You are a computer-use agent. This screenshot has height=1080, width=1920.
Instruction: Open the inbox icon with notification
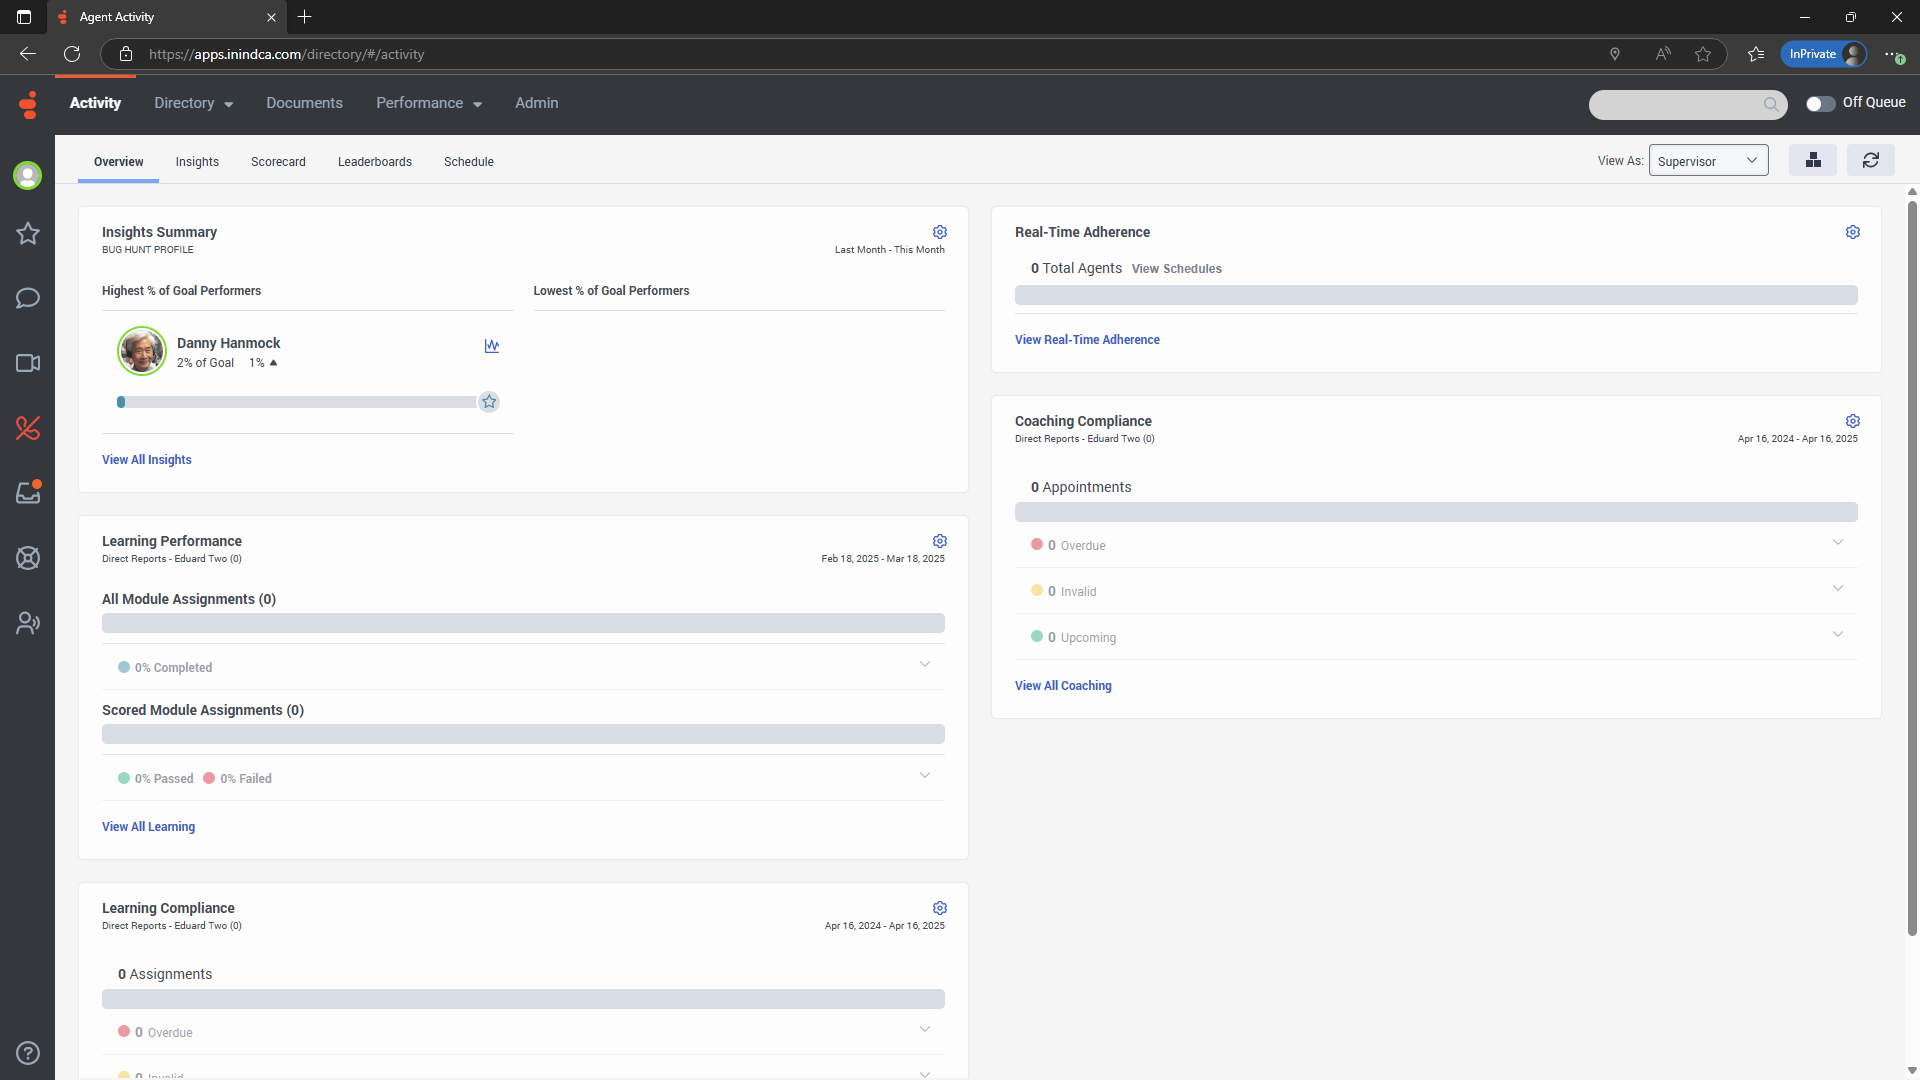coord(28,492)
